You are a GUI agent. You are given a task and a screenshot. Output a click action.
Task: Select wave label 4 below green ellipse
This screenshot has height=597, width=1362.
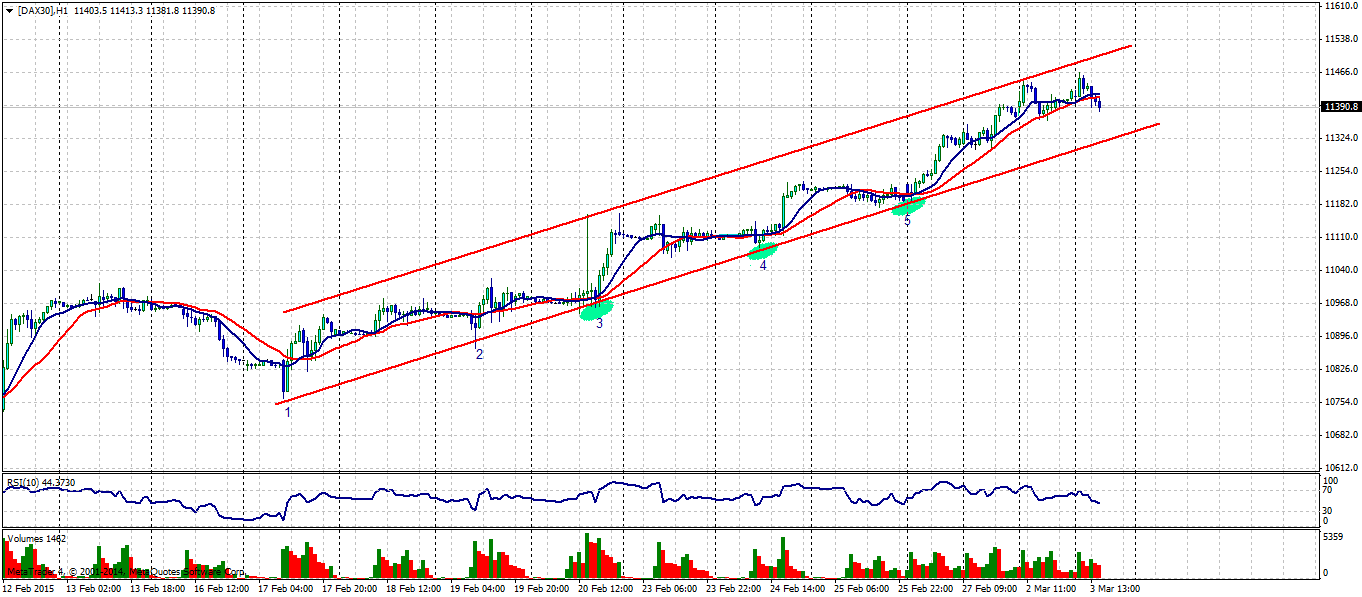(x=763, y=265)
